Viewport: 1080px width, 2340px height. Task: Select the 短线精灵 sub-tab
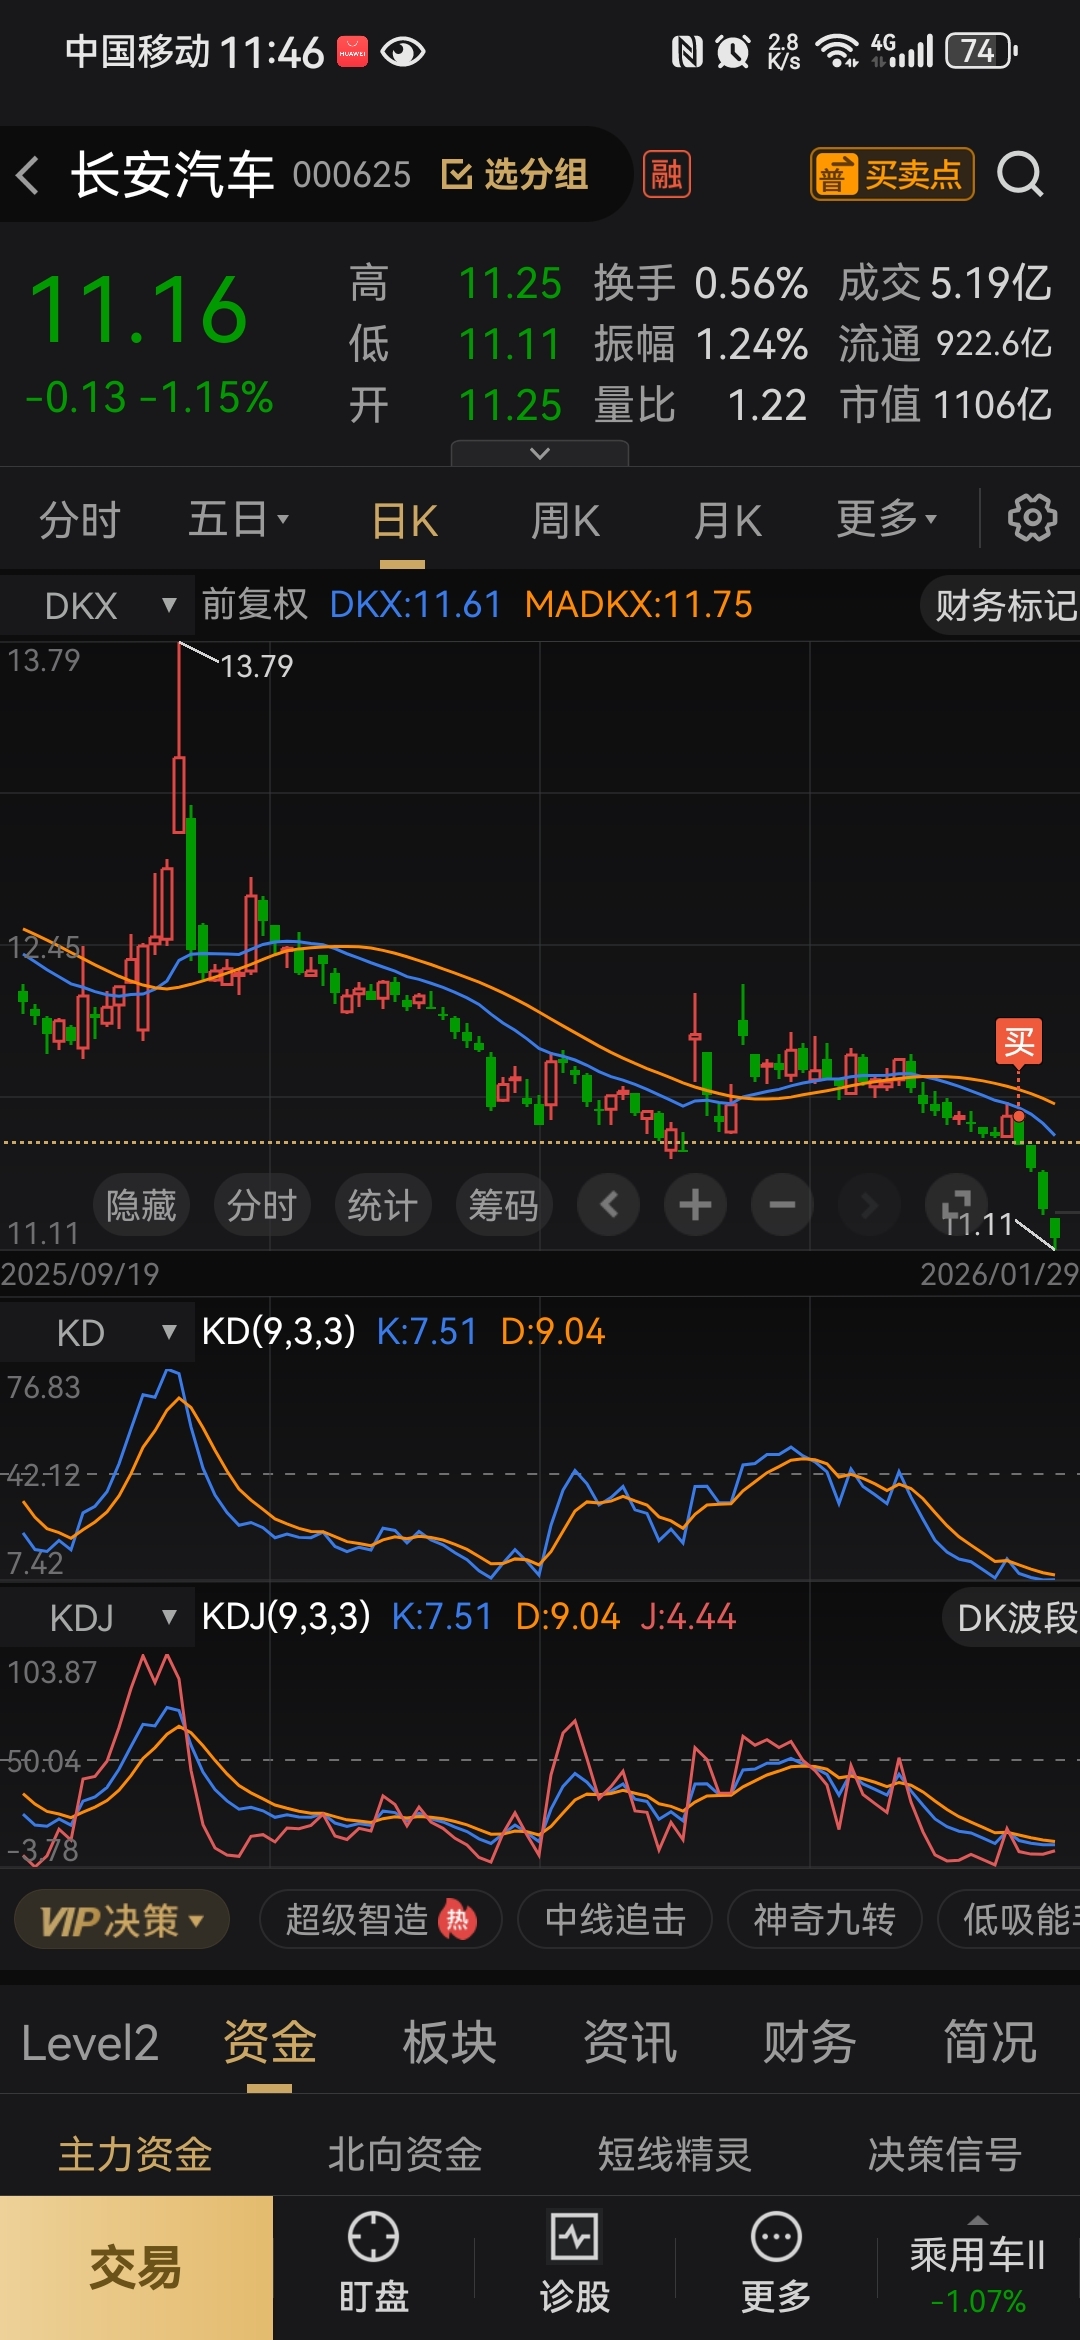tap(675, 2155)
